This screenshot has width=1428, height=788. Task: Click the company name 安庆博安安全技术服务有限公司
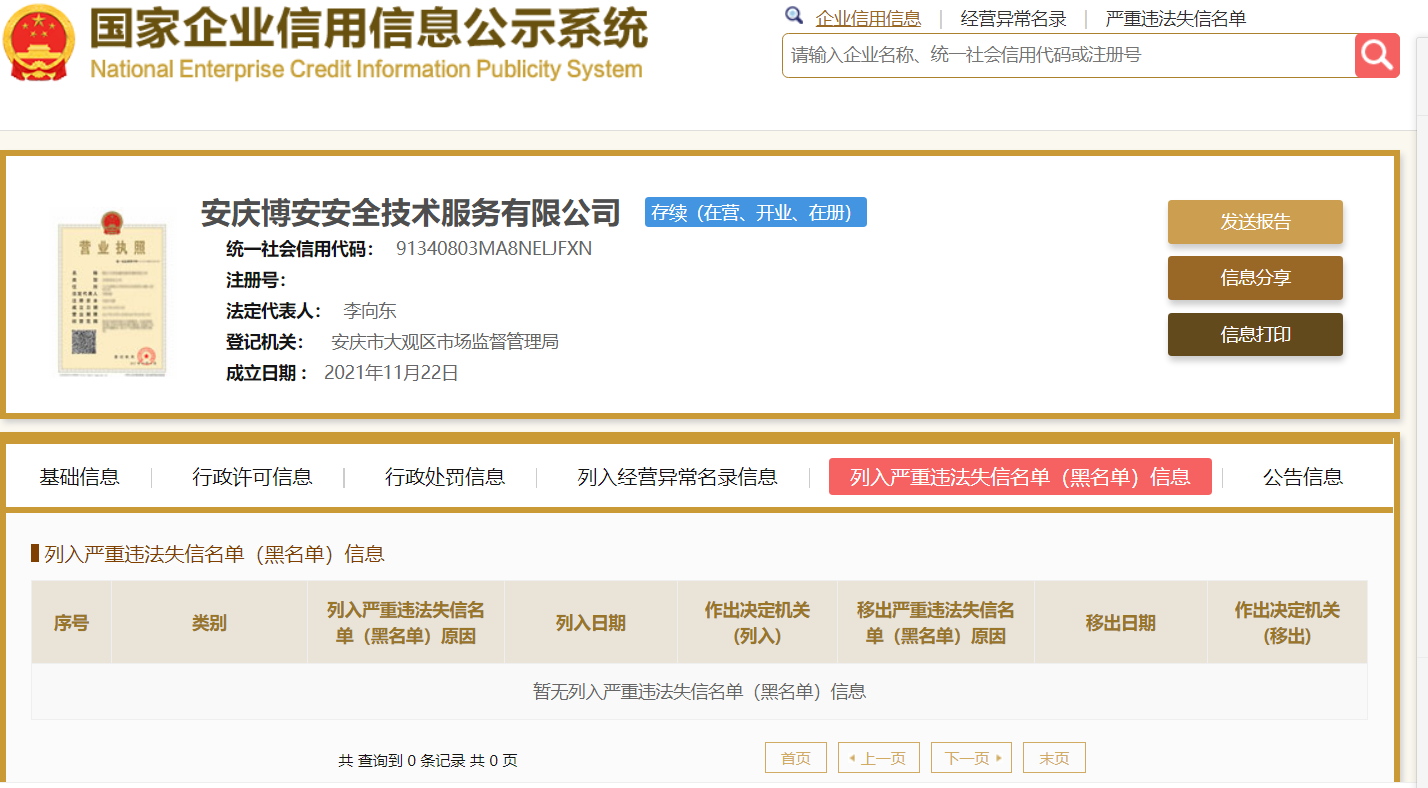click(x=411, y=213)
